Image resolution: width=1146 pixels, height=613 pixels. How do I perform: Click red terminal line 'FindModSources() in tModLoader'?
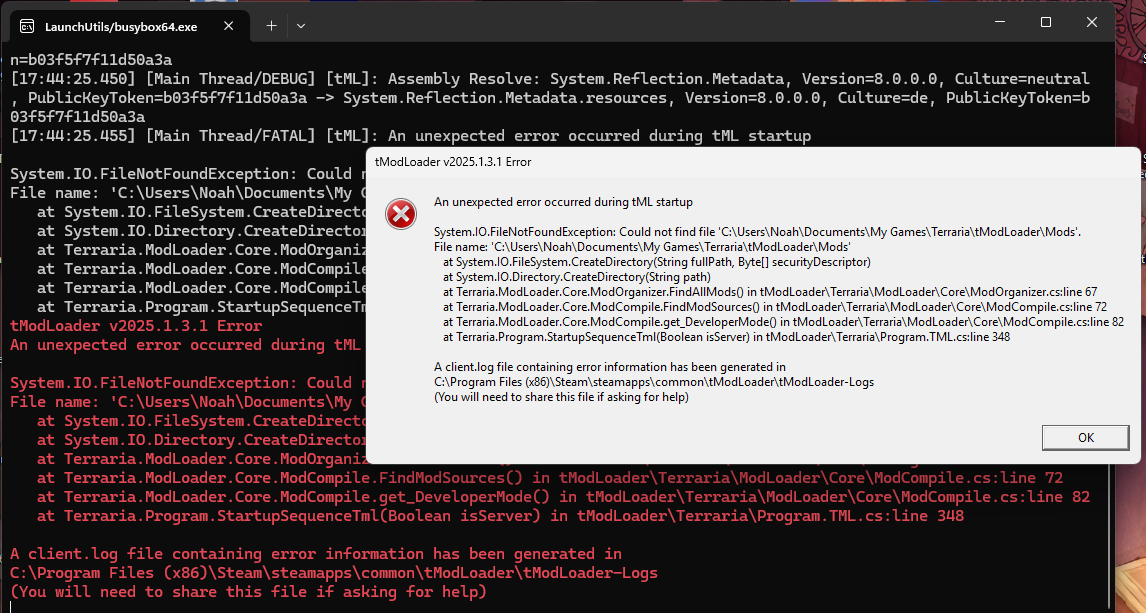550,479
